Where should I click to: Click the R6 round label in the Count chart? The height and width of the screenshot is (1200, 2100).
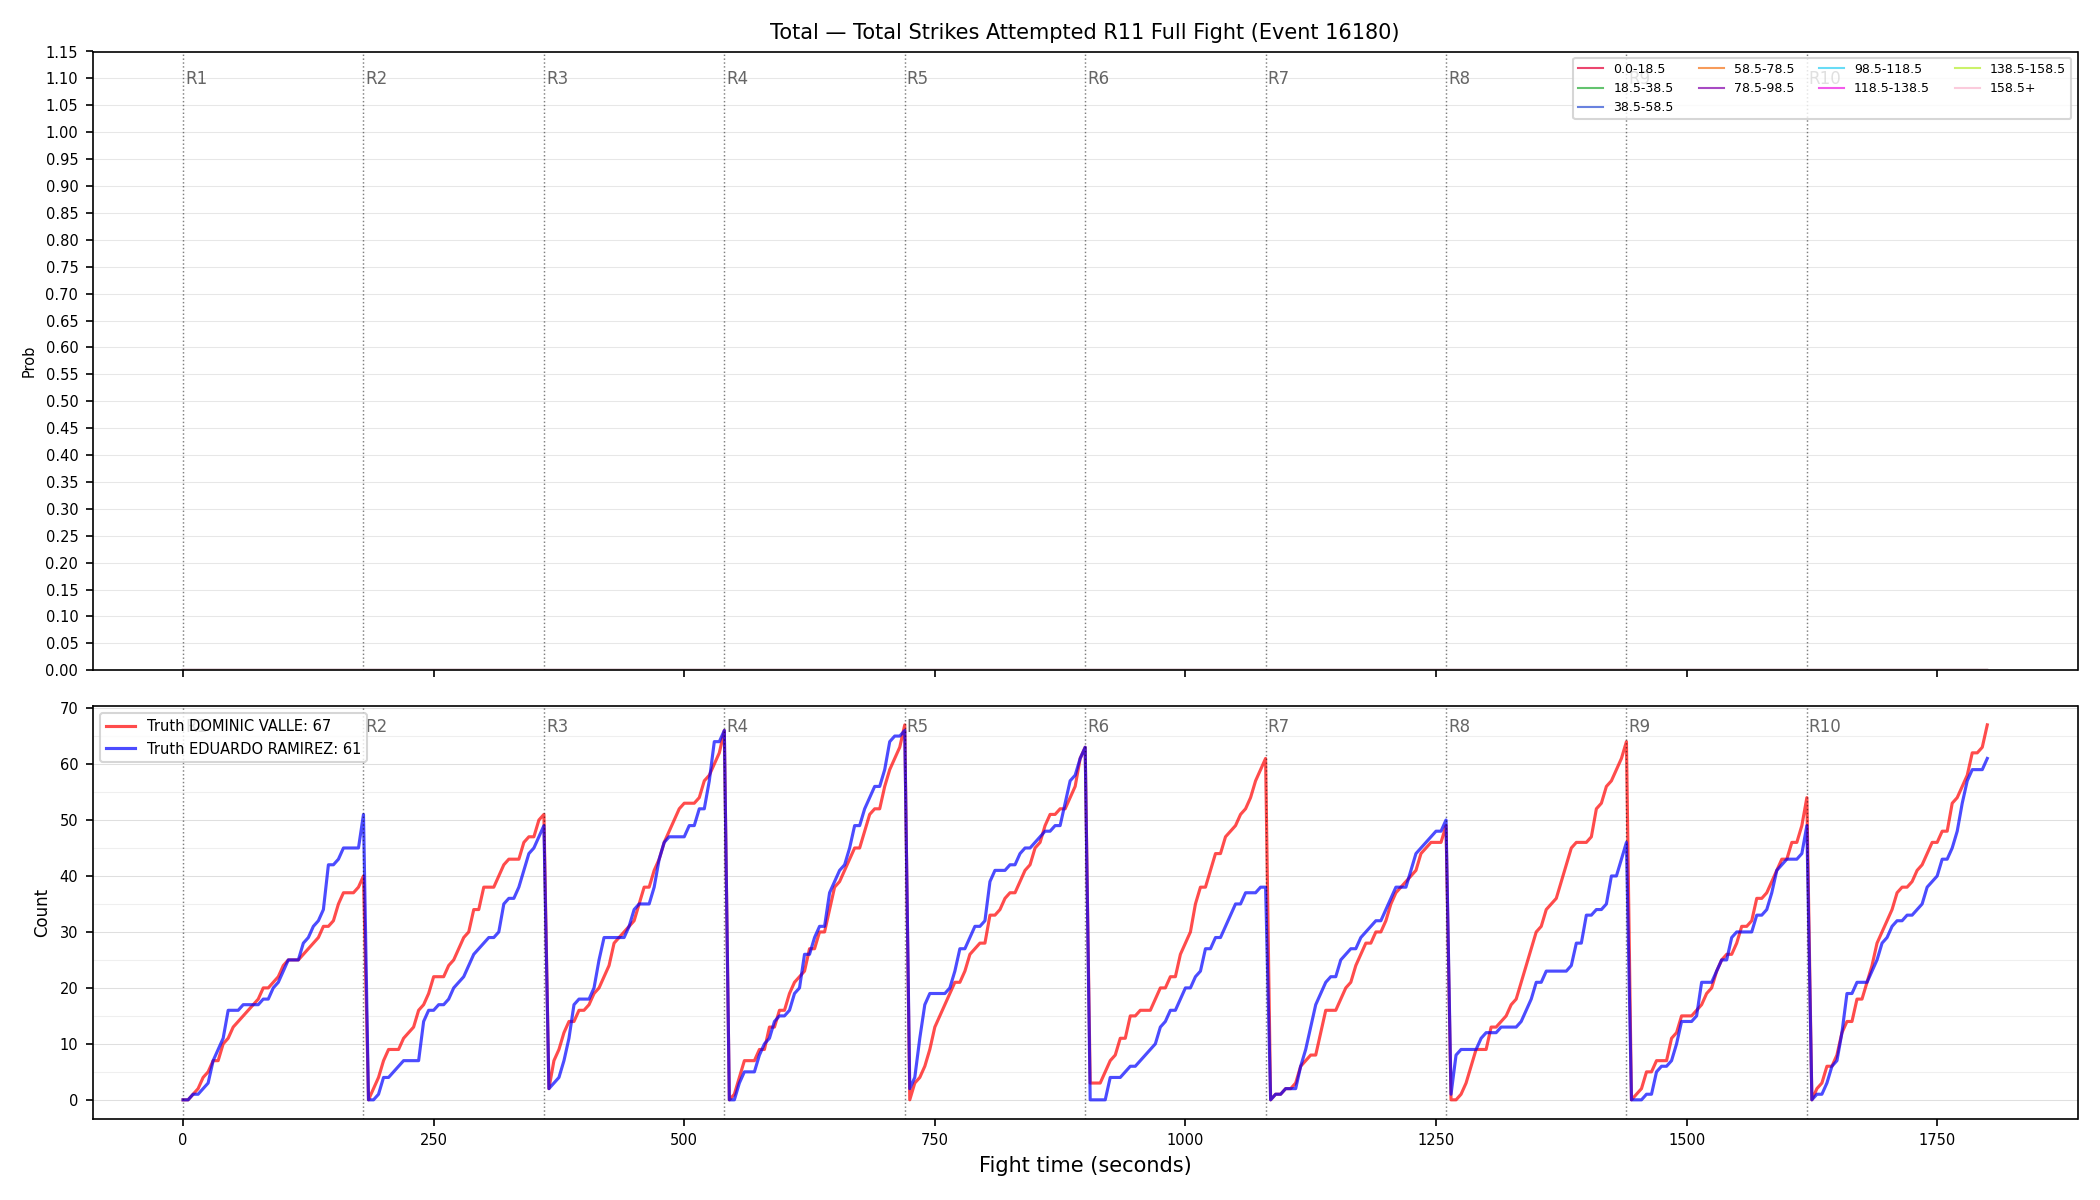(1098, 726)
